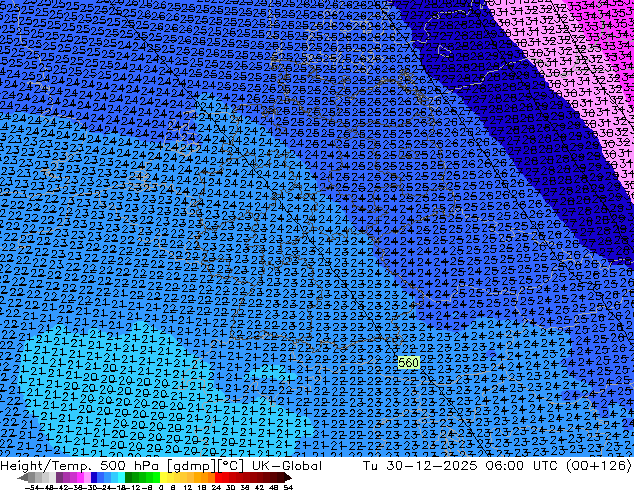Select the dark blue swatch above legend value -30
This screenshot has width=634, height=490.
[94, 478]
